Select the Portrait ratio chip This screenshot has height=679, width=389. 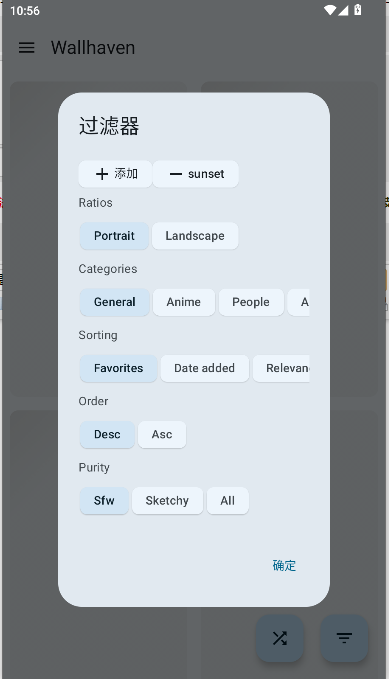point(114,236)
